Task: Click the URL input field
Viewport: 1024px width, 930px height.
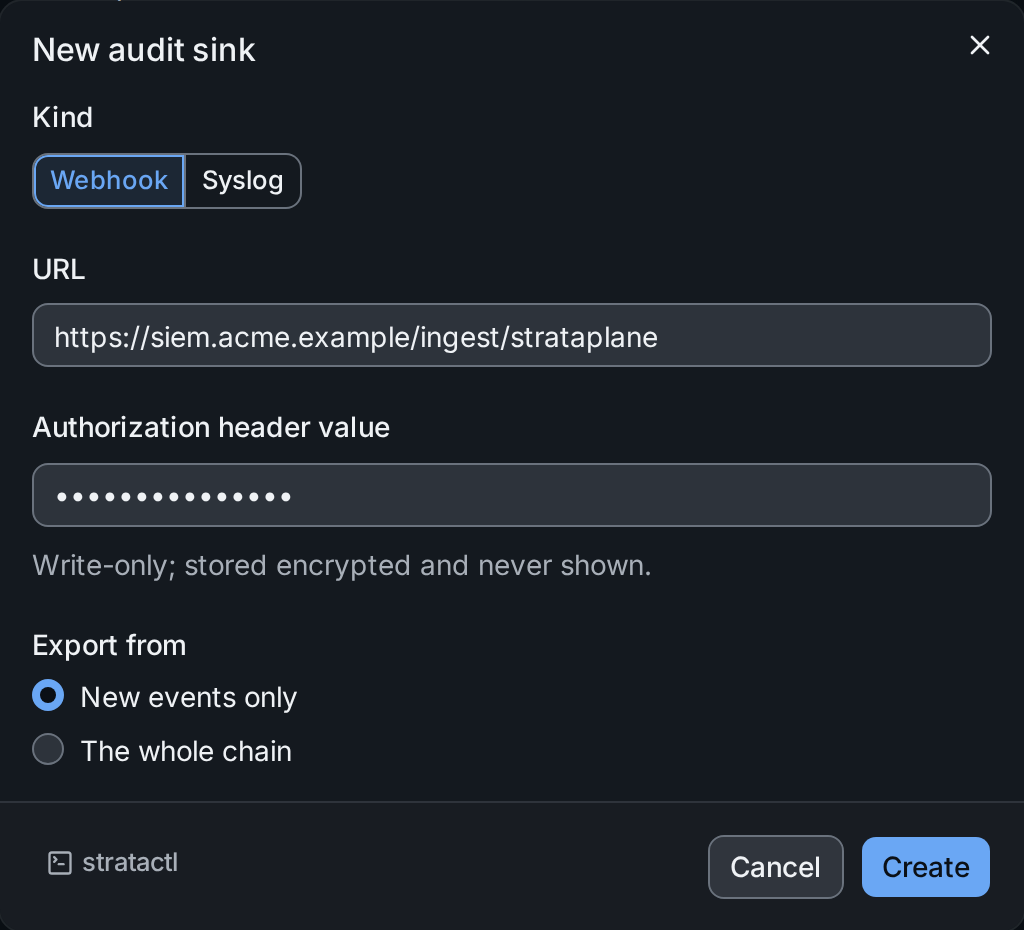Action: 512,335
